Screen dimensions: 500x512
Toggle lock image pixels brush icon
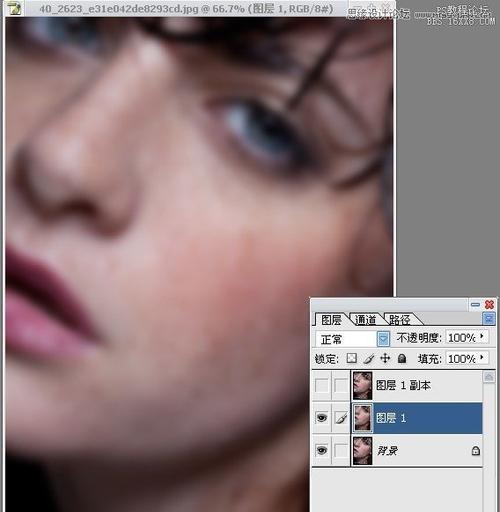click(x=368, y=359)
